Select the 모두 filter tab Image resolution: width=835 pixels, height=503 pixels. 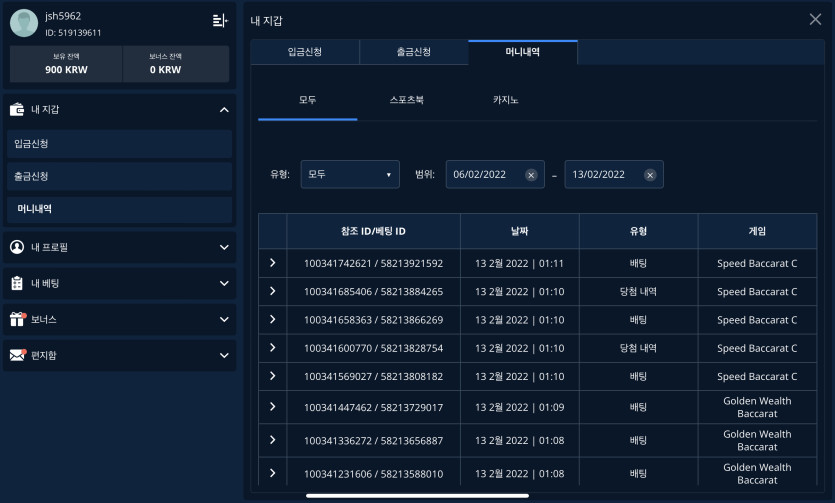(307, 100)
